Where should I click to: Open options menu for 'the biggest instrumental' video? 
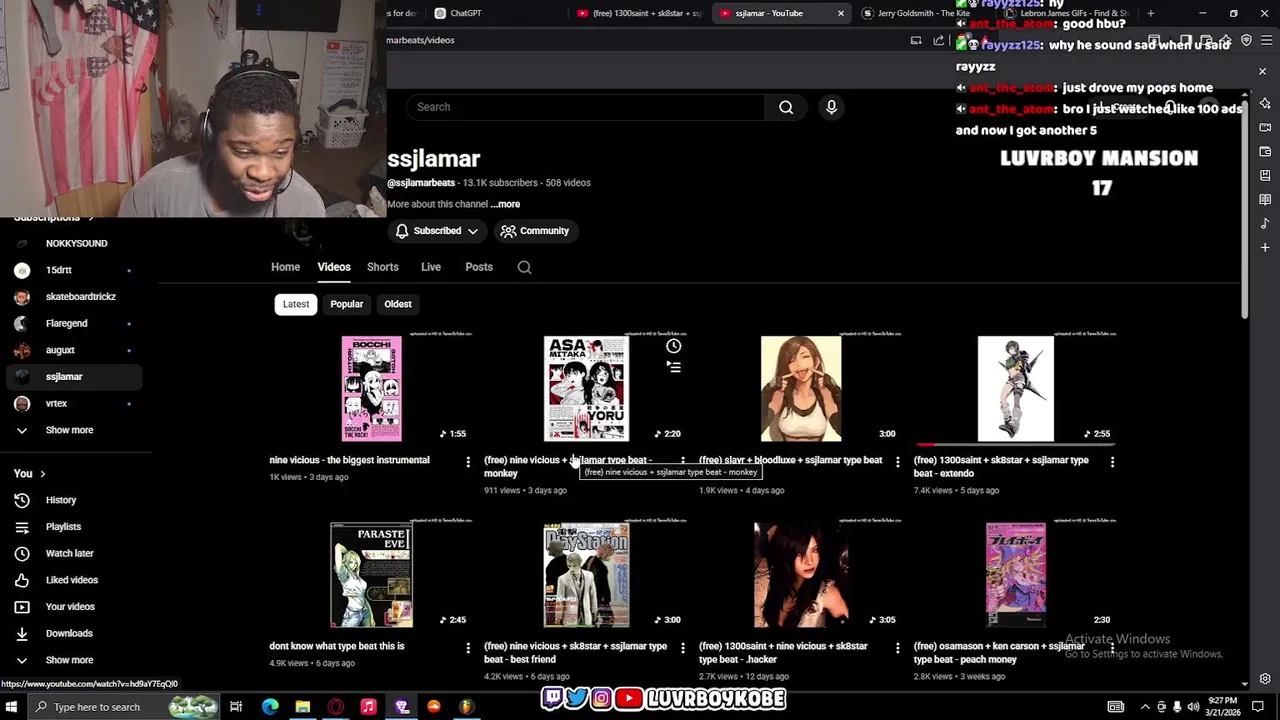click(468, 461)
